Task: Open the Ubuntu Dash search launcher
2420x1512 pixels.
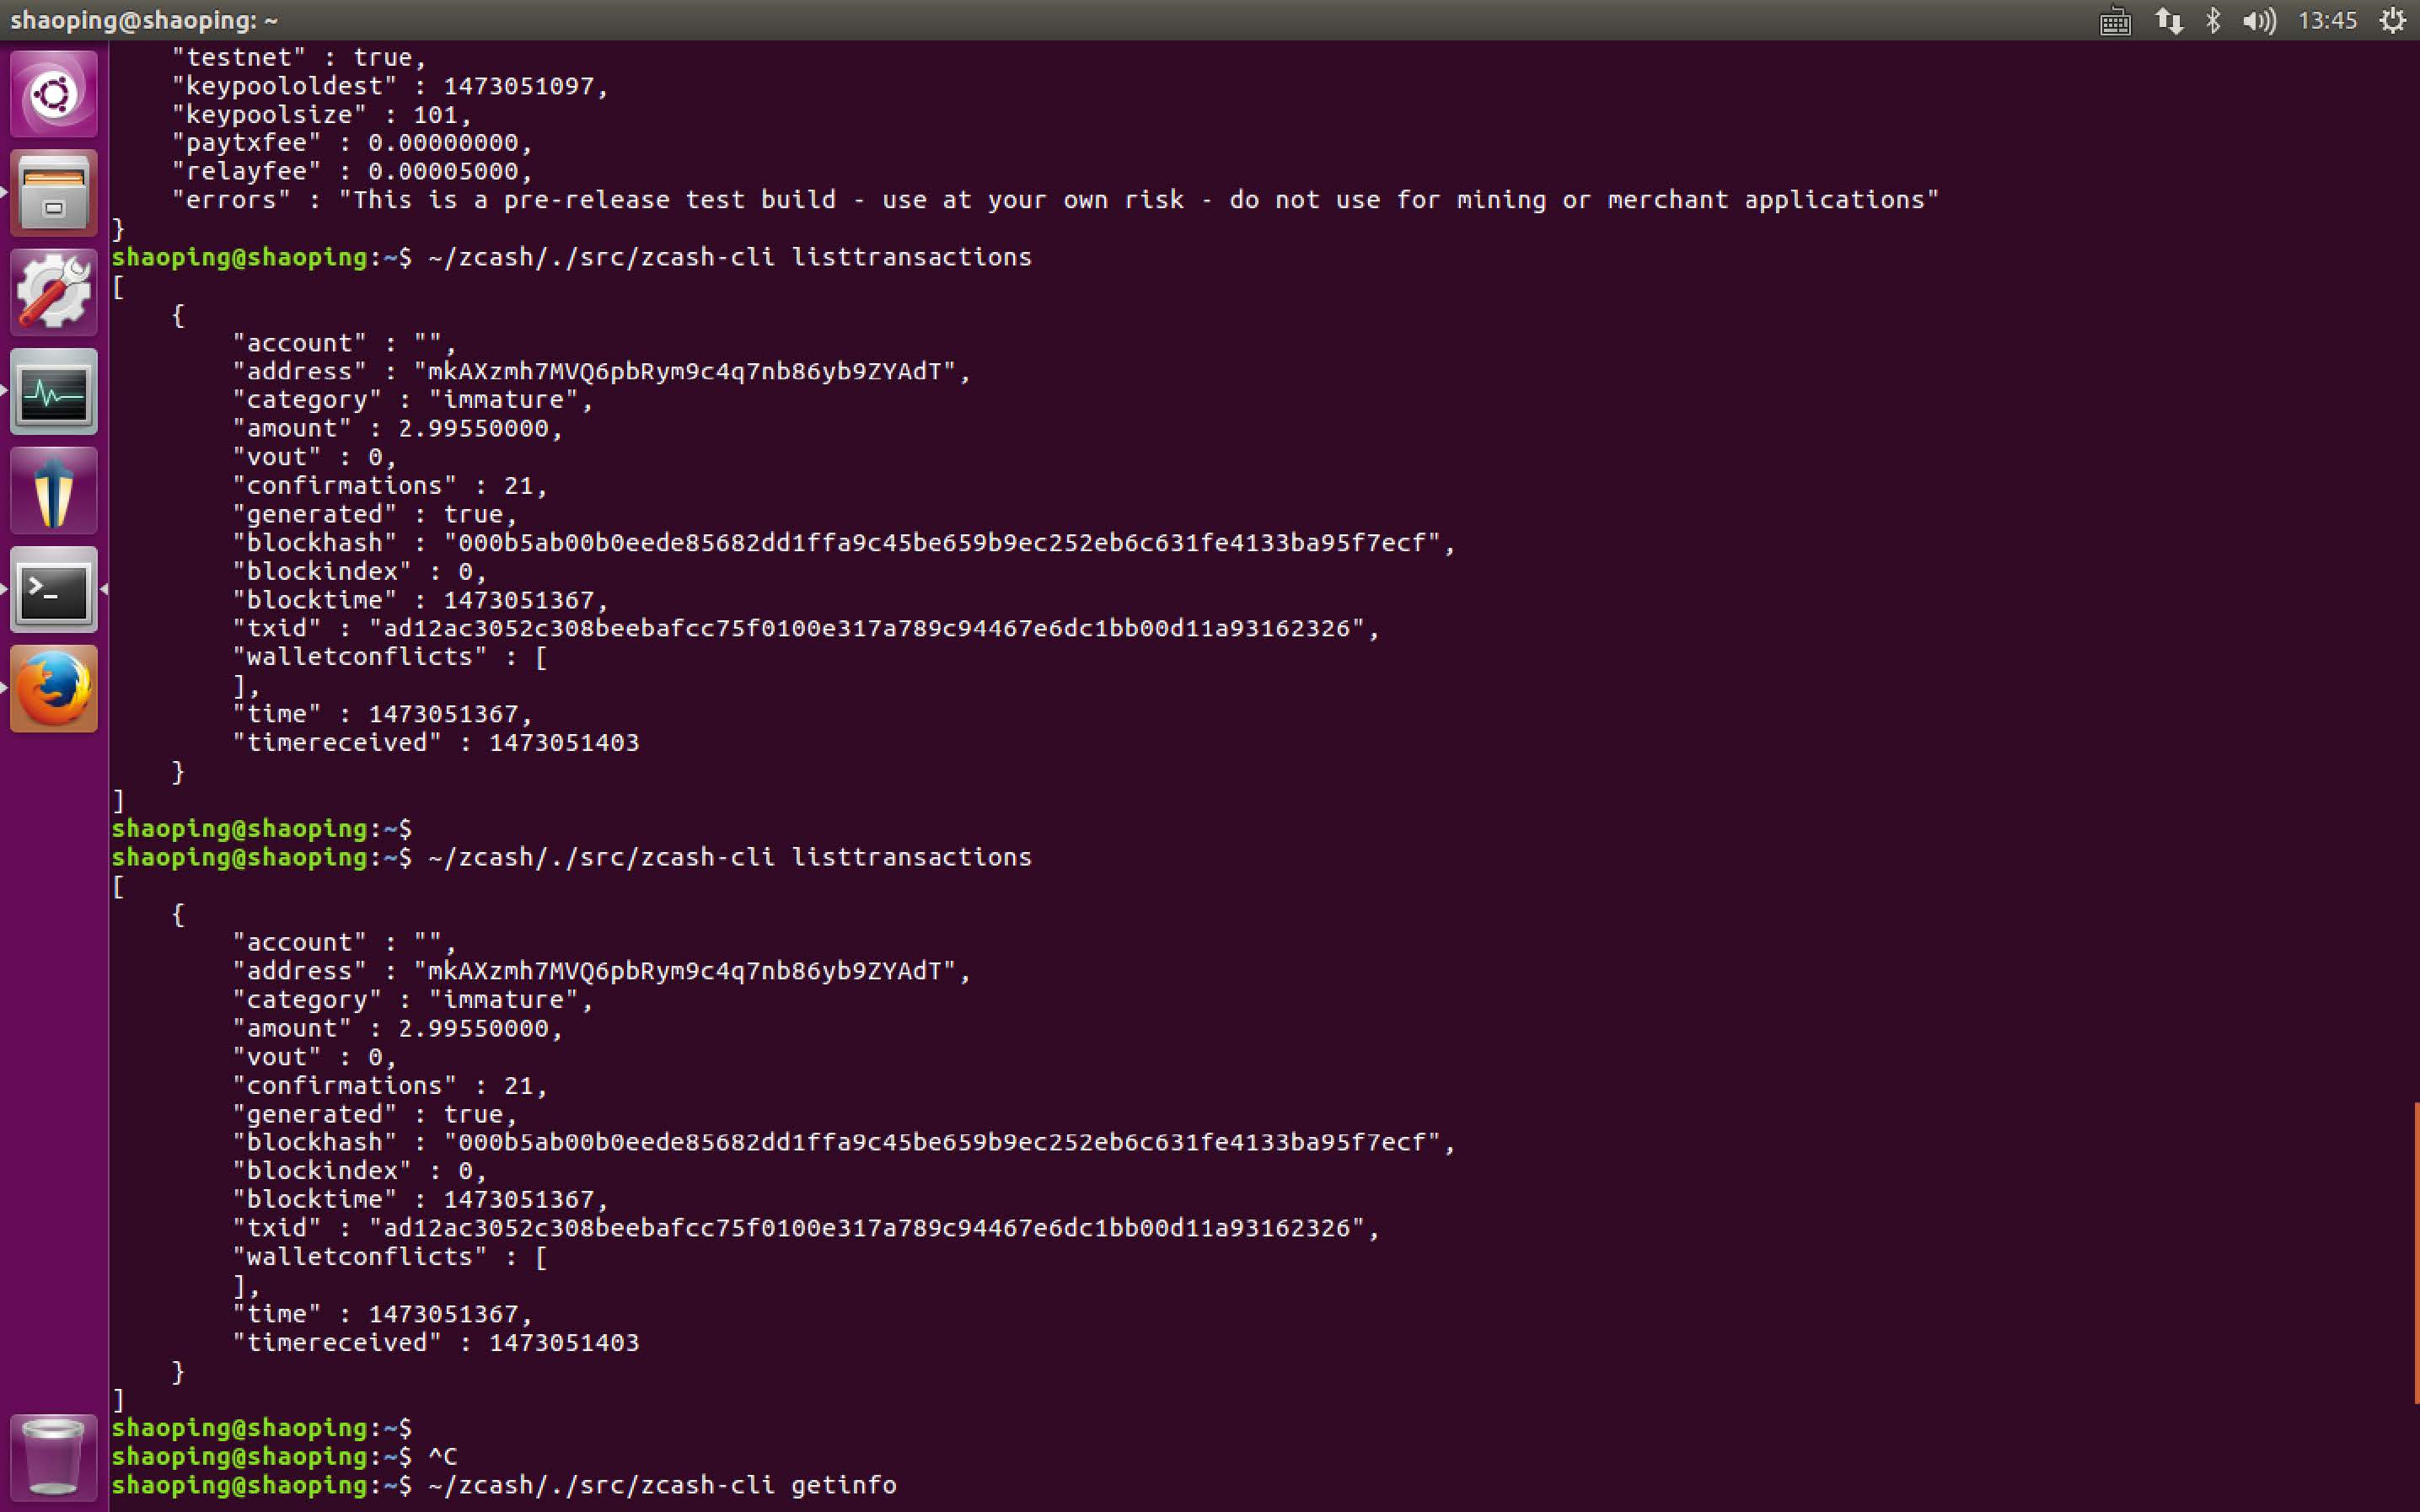Action: point(54,94)
